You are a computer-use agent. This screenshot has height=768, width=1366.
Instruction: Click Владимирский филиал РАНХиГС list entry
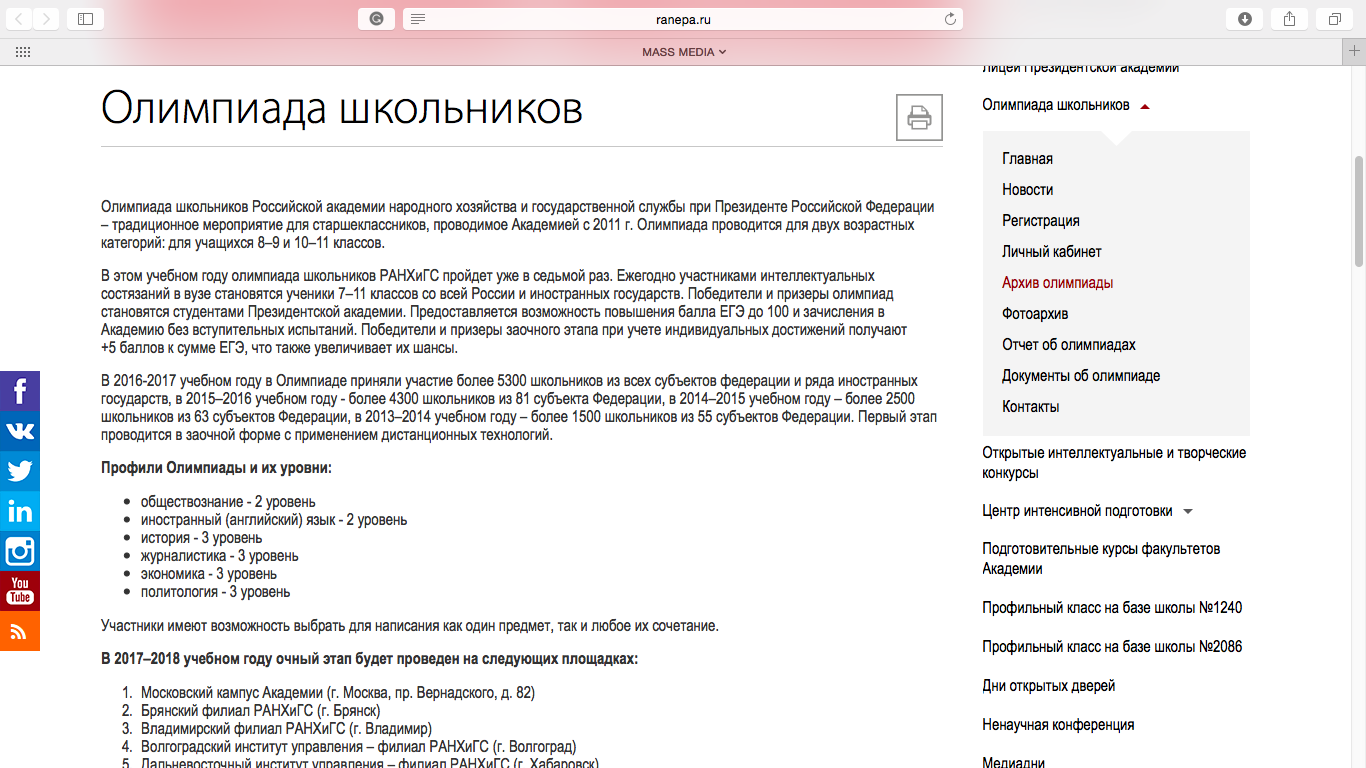(x=286, y=728)
